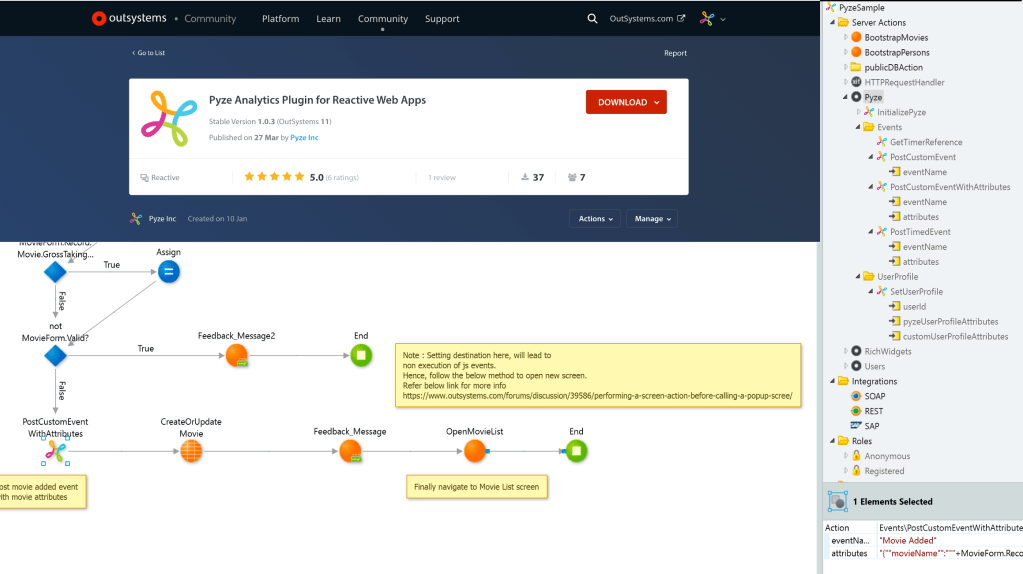
Task: Open the Actions dropdown
Action: (x=595, y=218)
